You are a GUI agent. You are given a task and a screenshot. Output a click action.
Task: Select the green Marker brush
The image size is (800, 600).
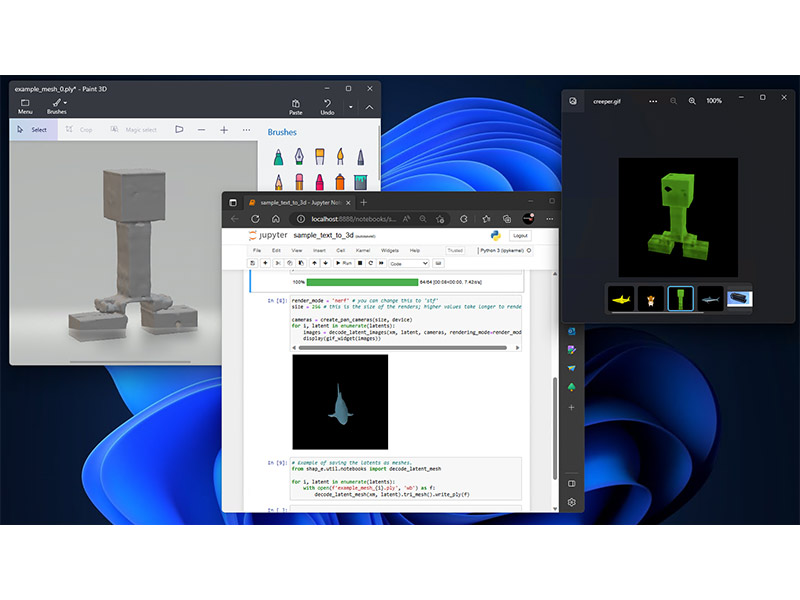coord(278,157)
